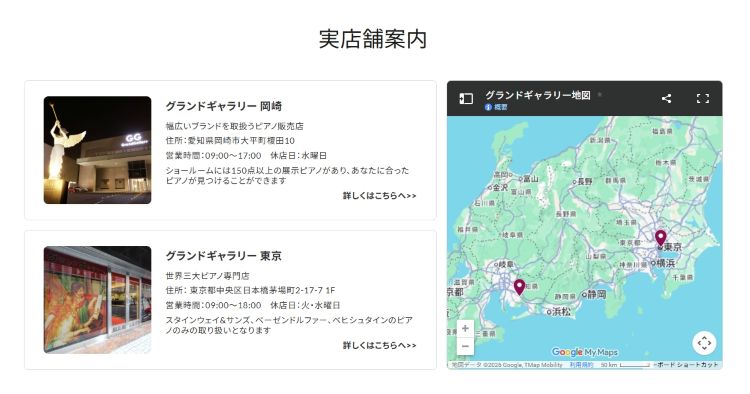This screenshot has width=750, height=394.
Task: Open the グランドギャラリー 岡崎 store photo
Action: [x=98, y=150]
